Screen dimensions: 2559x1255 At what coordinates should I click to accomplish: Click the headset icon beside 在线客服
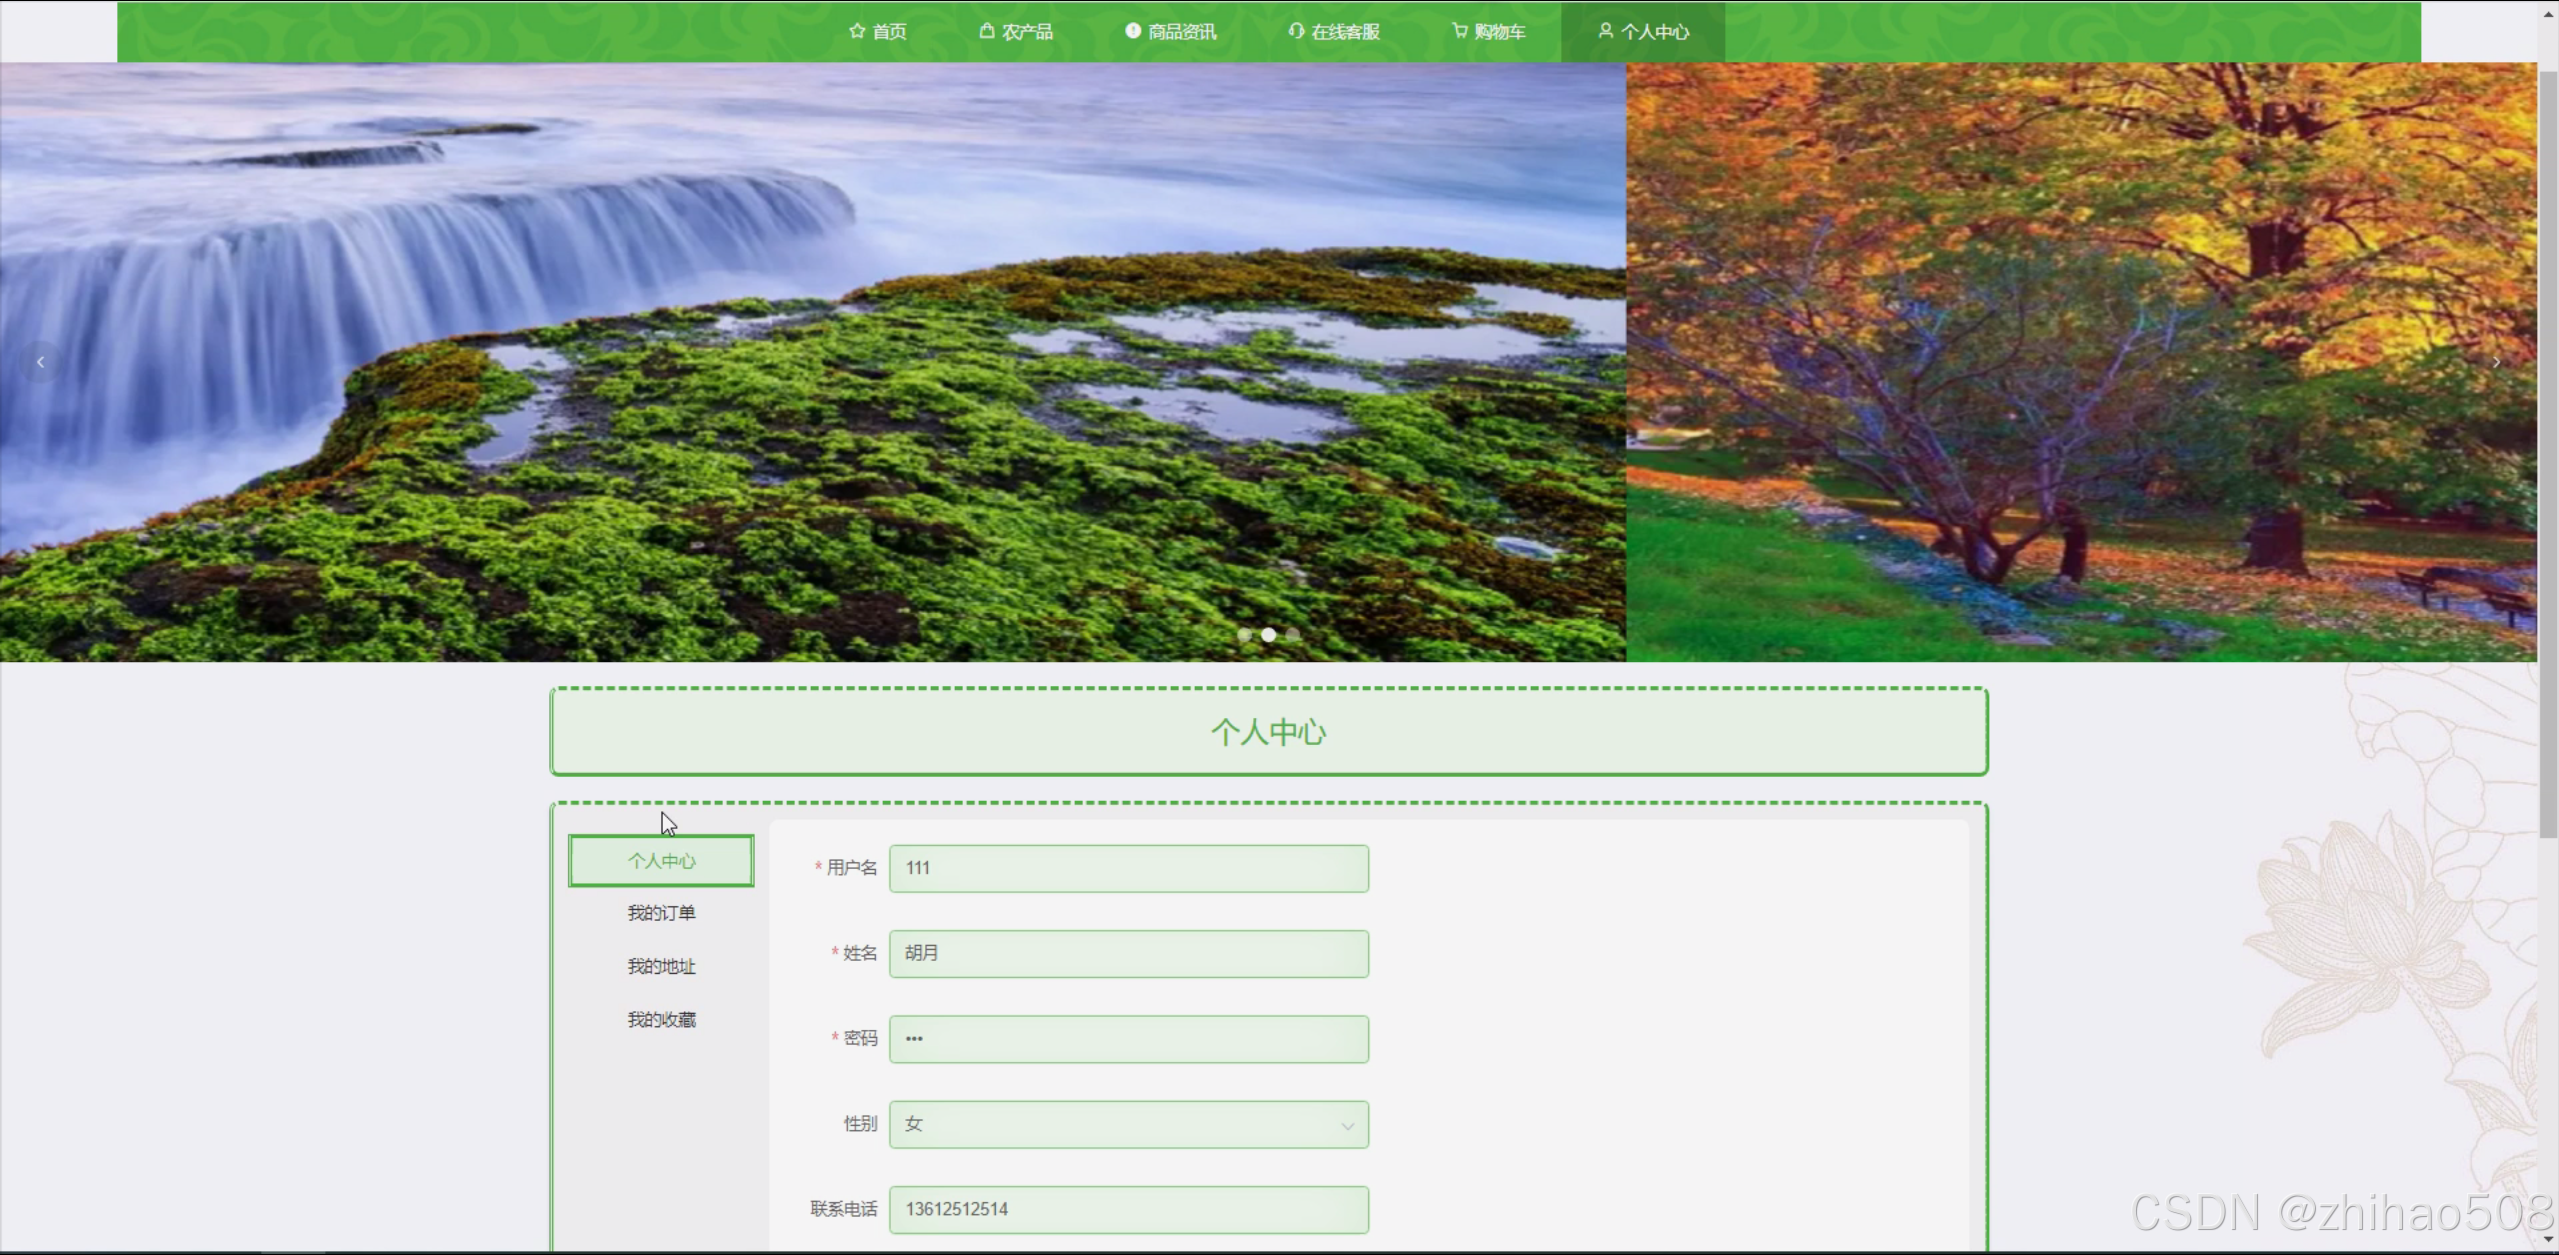tap(1296, 31)
